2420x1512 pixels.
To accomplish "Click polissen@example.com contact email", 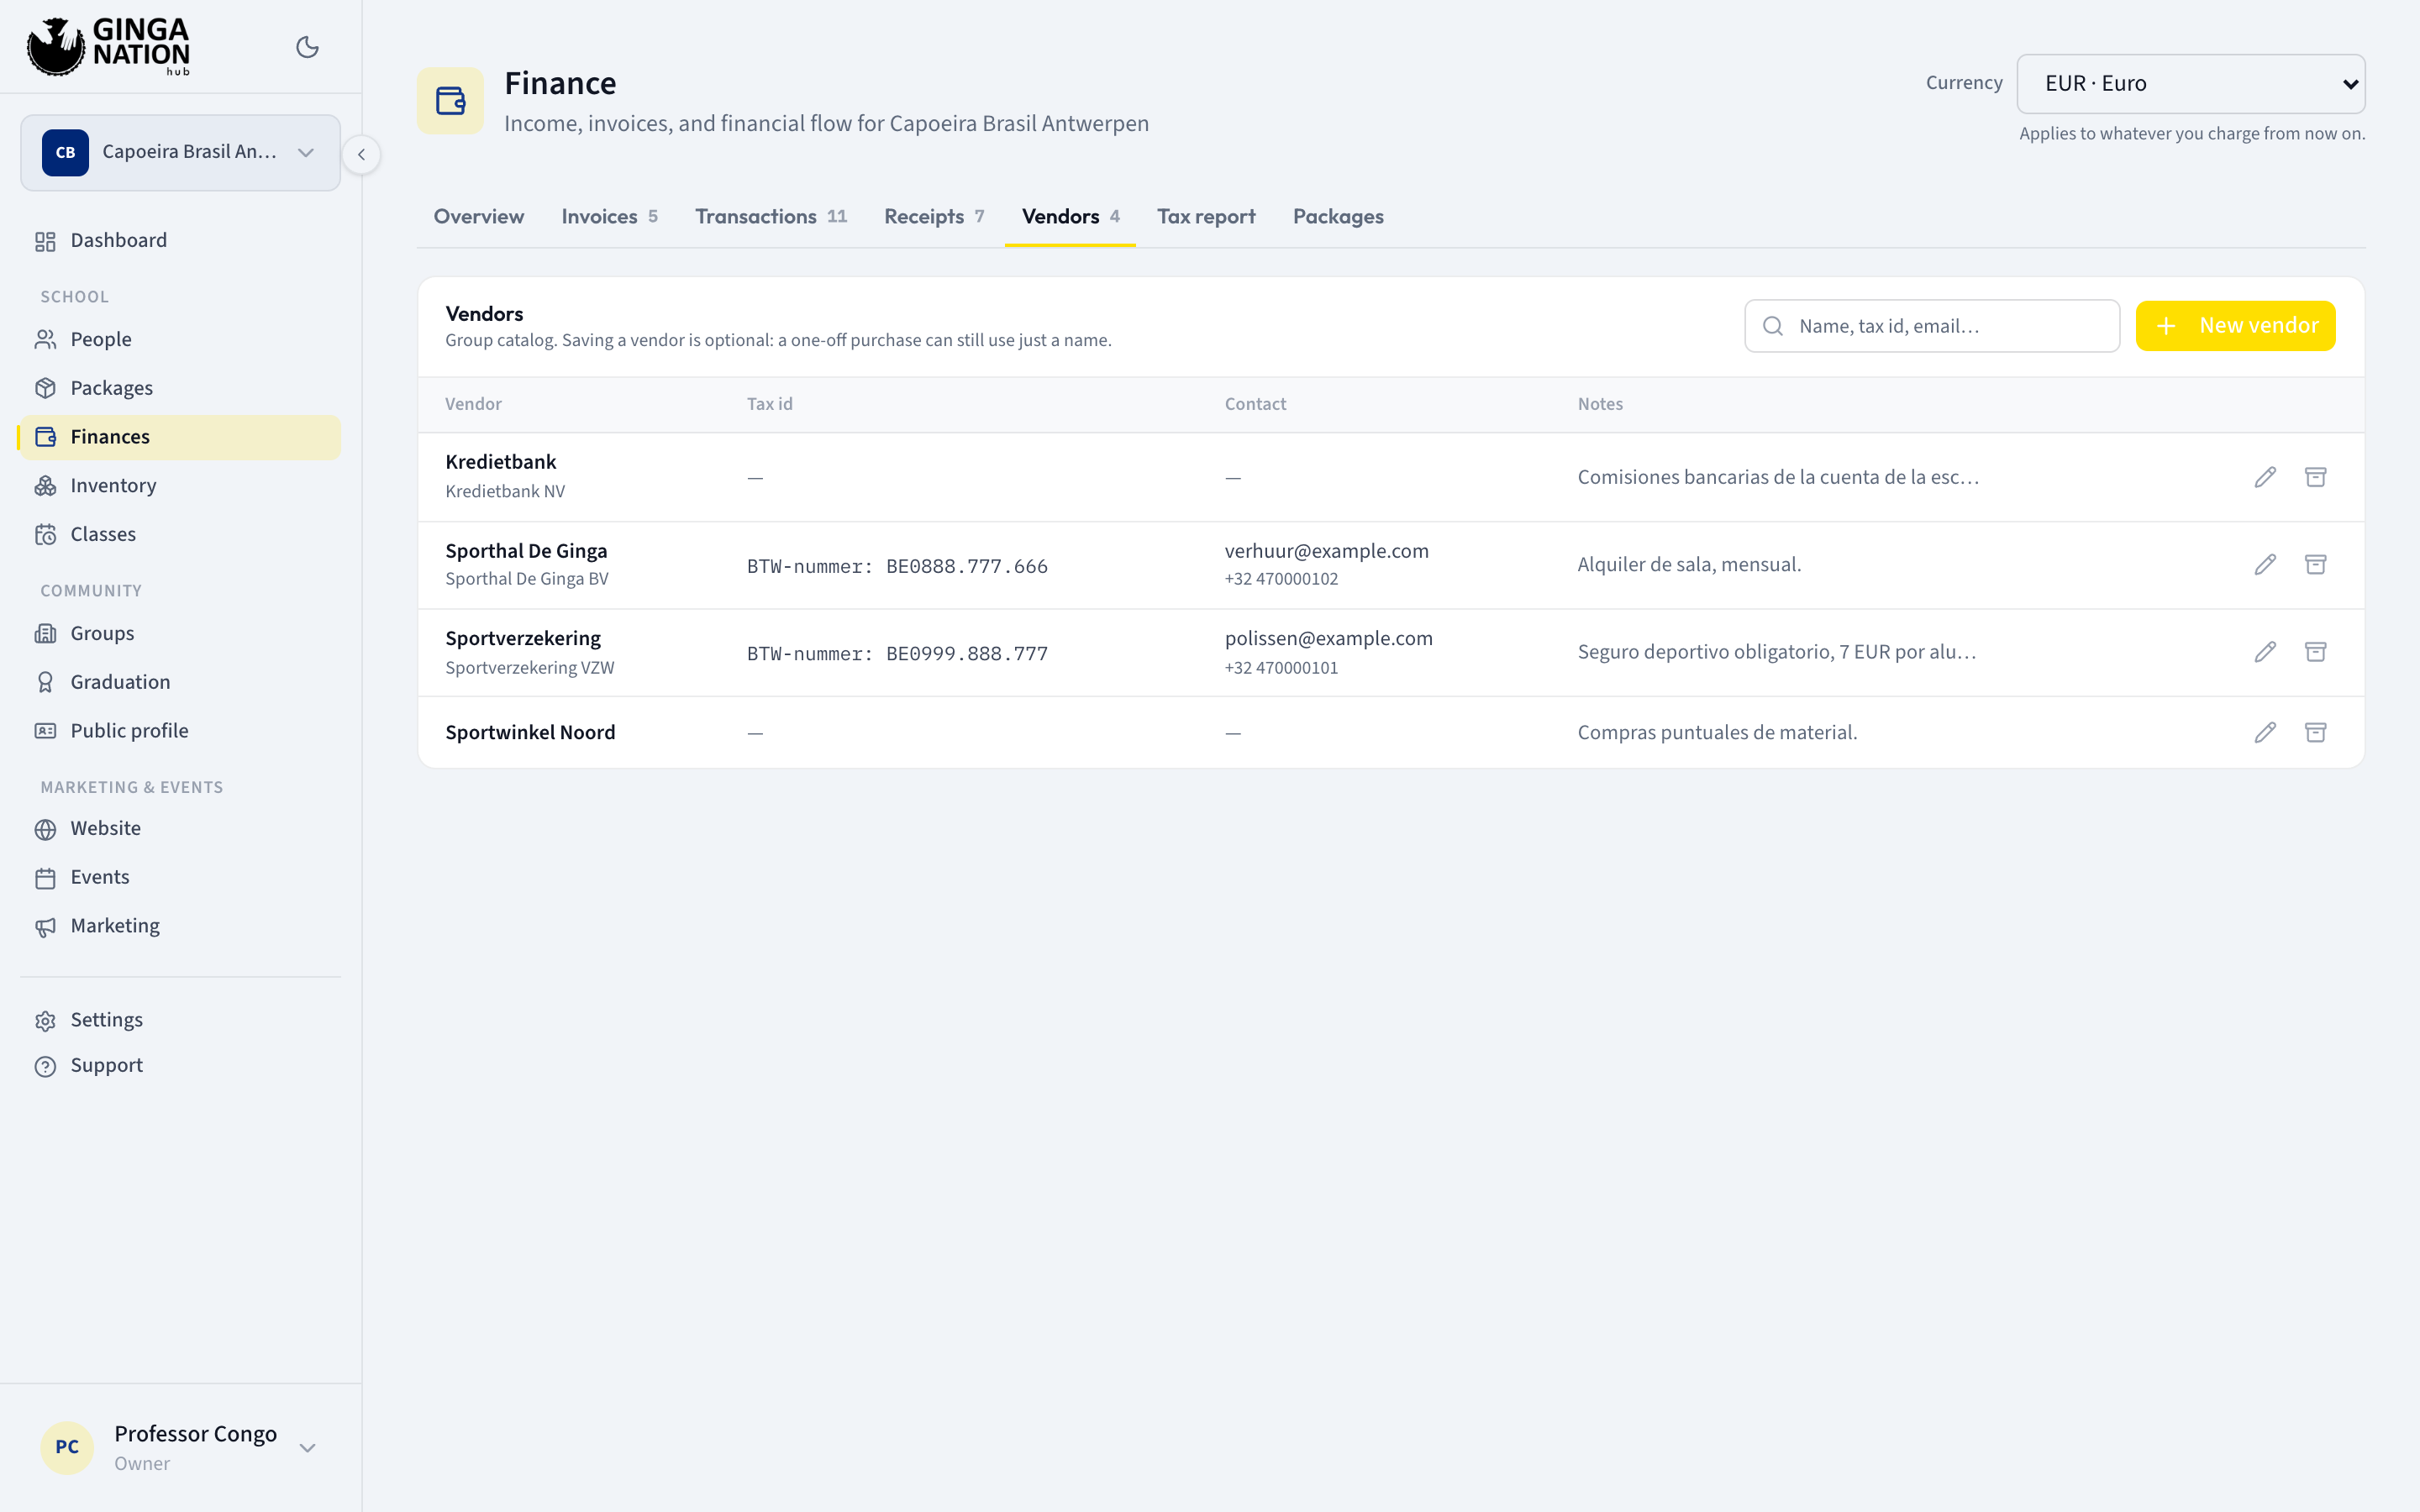I will pyautogui.click(x=1328, y=639).
